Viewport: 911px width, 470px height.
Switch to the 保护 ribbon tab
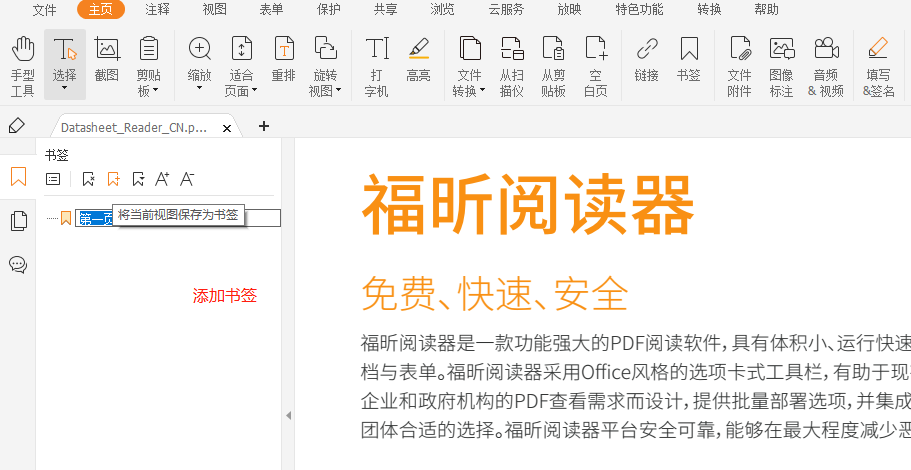[328, 10]
